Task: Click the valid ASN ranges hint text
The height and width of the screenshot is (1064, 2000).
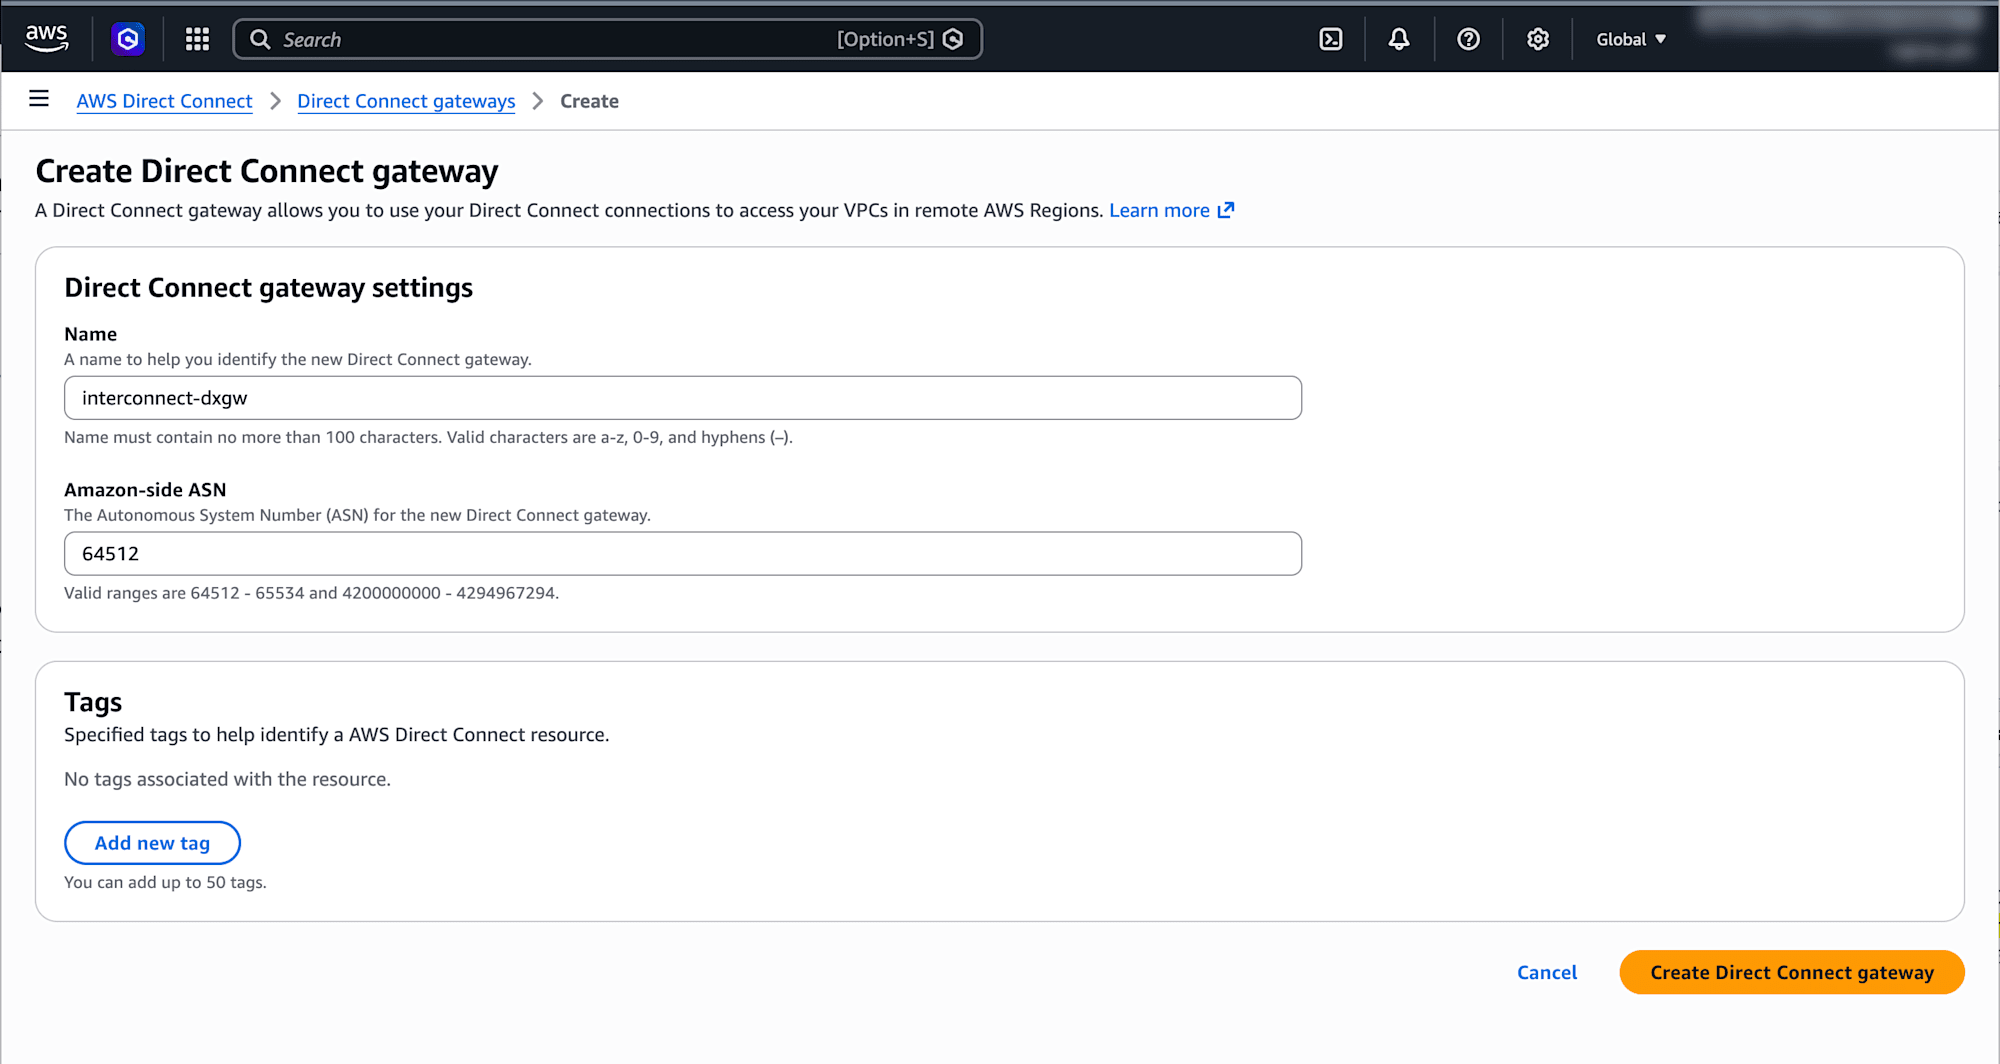Action: point(311,593)
